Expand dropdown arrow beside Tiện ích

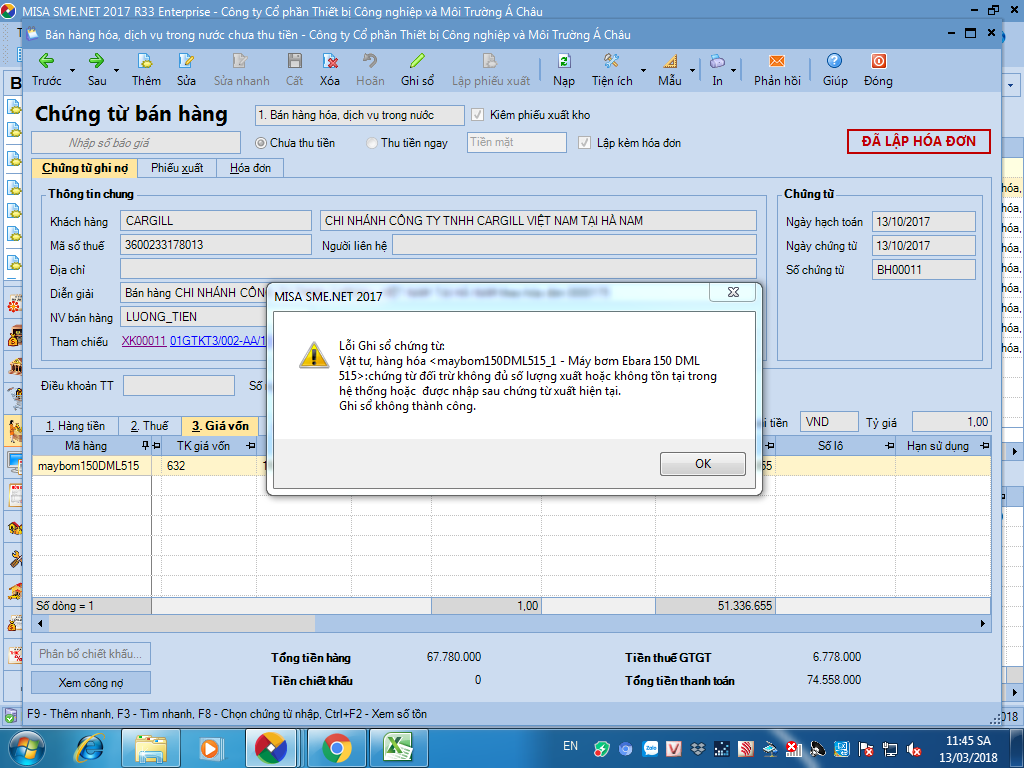point(643,70)
